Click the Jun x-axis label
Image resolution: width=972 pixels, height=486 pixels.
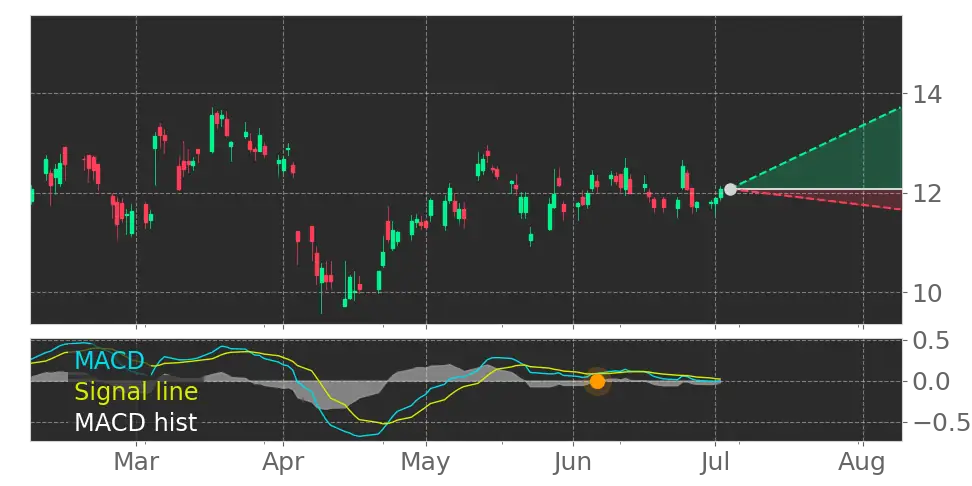click(573, 462)
